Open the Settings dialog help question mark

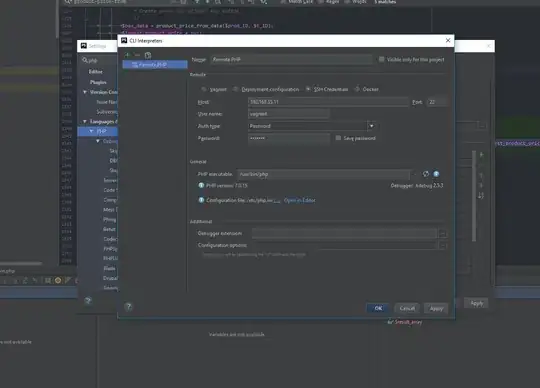click(88, 301)
